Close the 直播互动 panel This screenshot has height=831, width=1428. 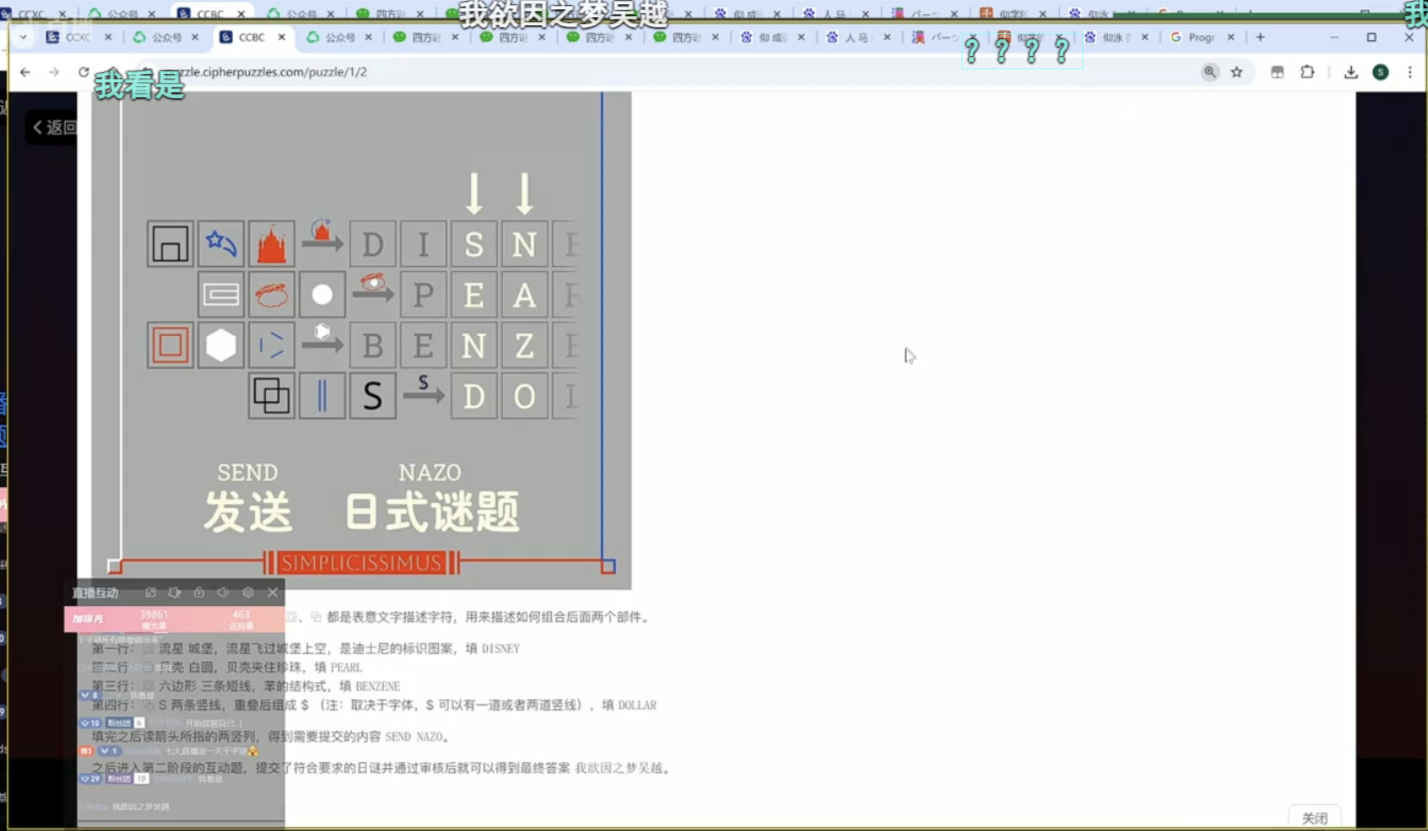pos(272,593)
